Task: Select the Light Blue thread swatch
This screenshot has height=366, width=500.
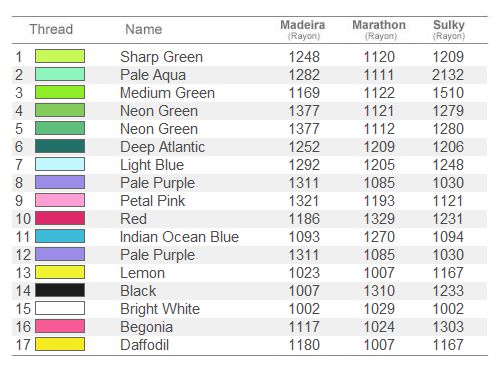Action: pos(60,164)
